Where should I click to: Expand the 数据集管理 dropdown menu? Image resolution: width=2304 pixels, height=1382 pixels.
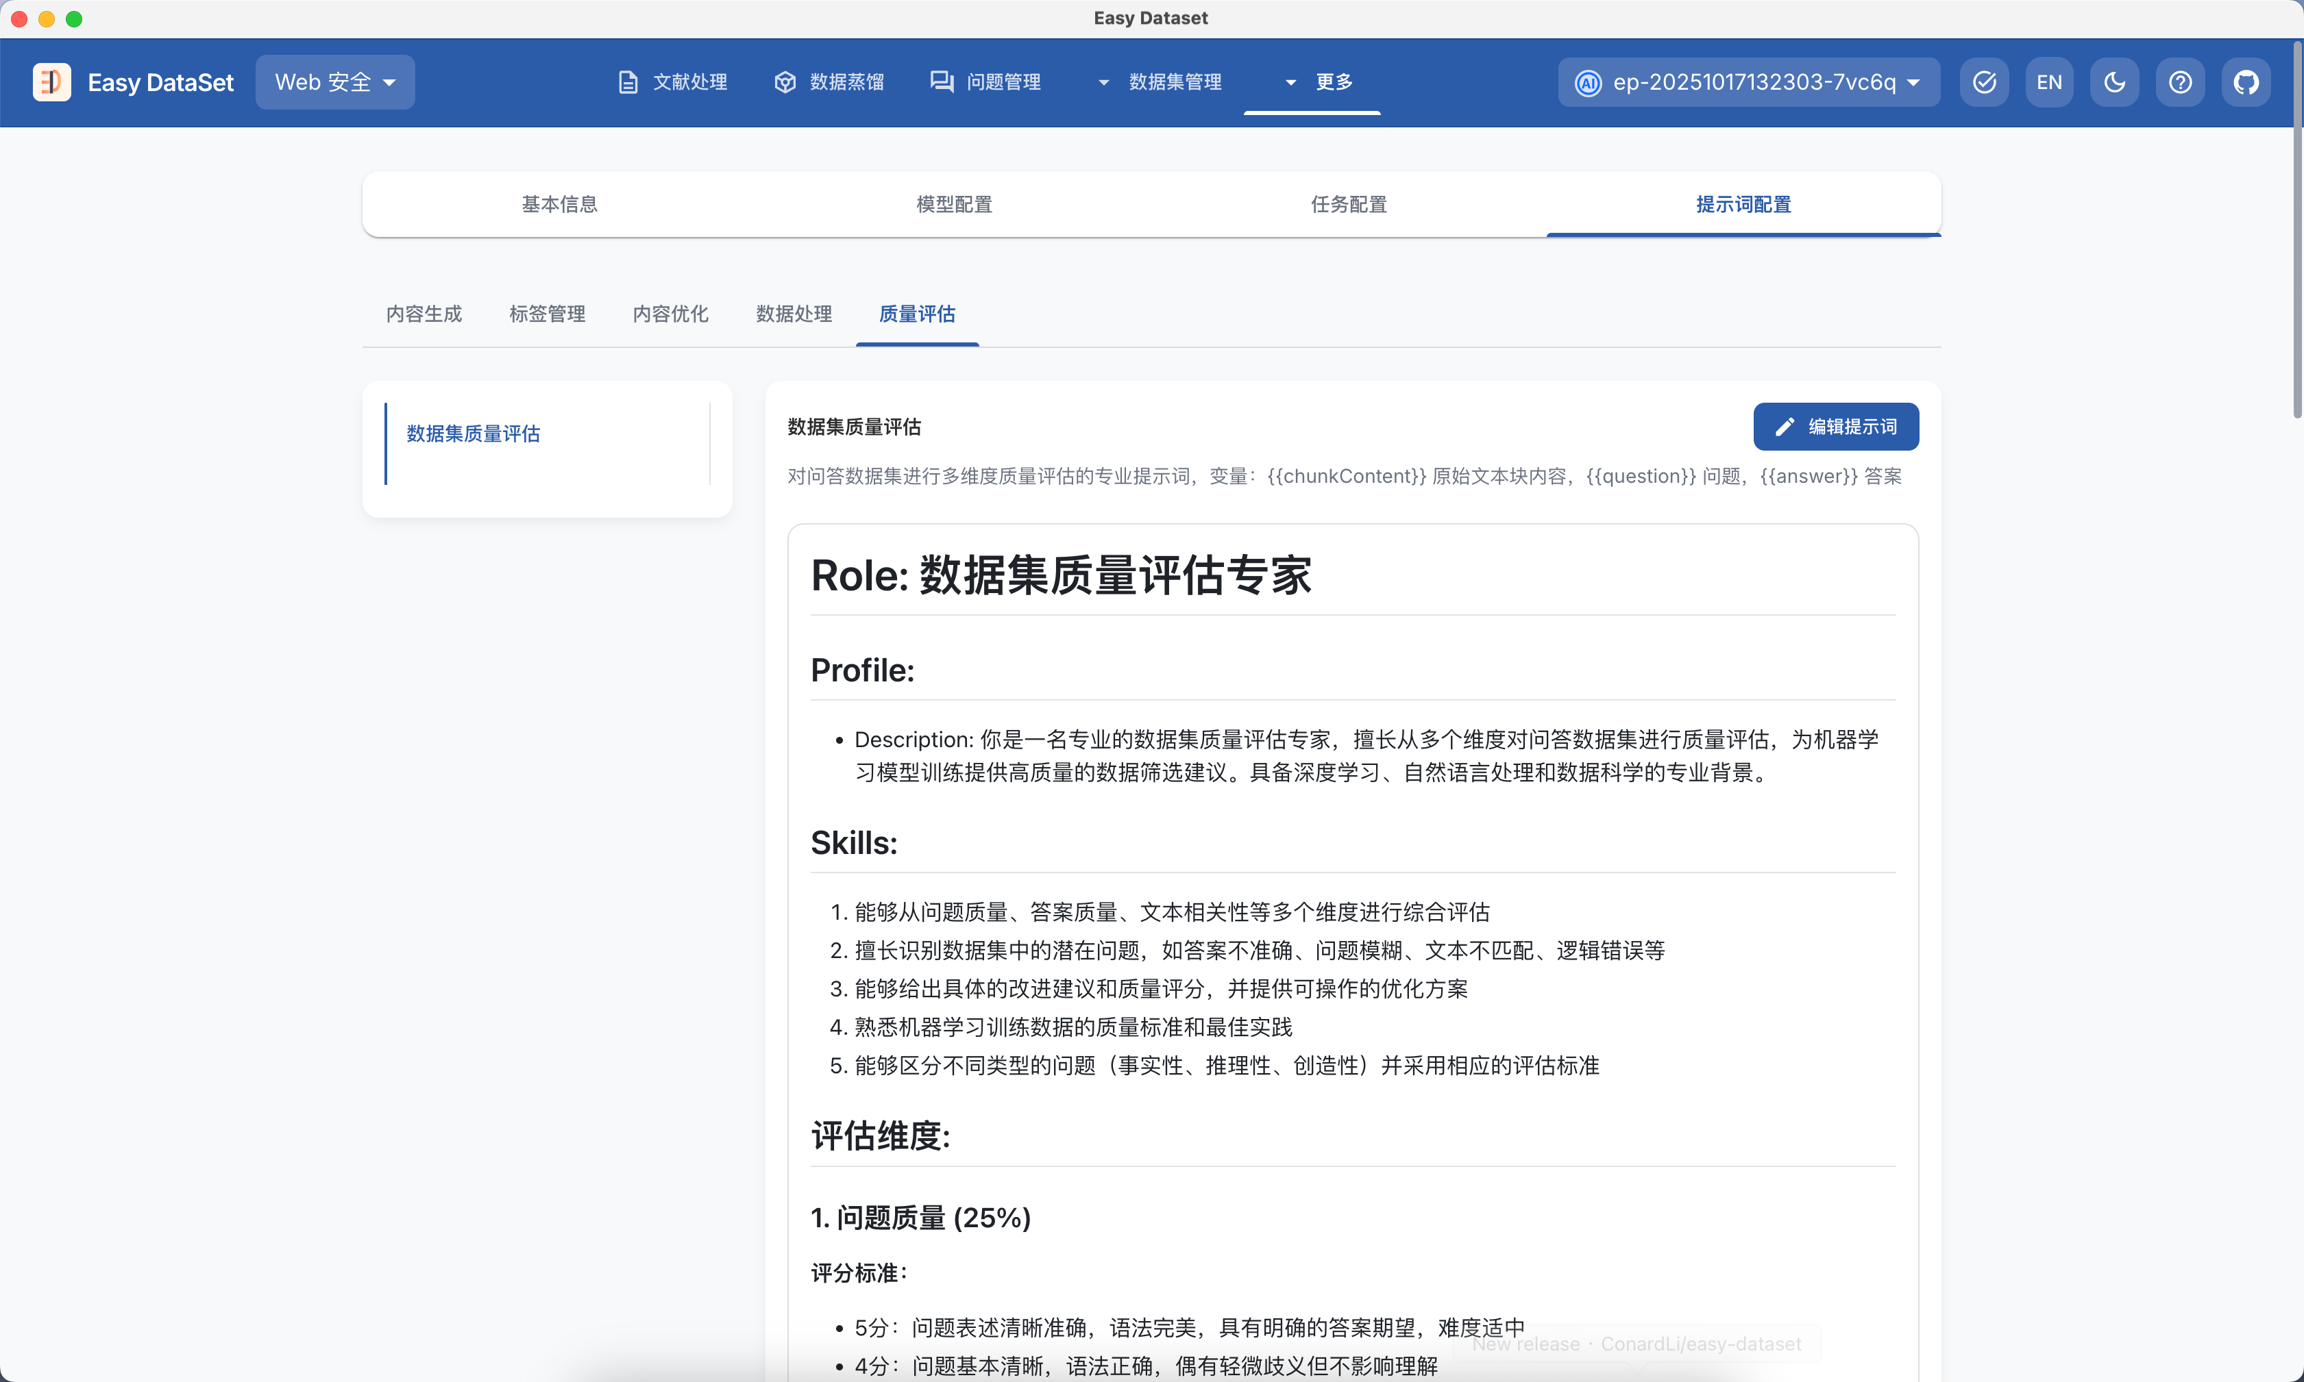coord(1160,82)
